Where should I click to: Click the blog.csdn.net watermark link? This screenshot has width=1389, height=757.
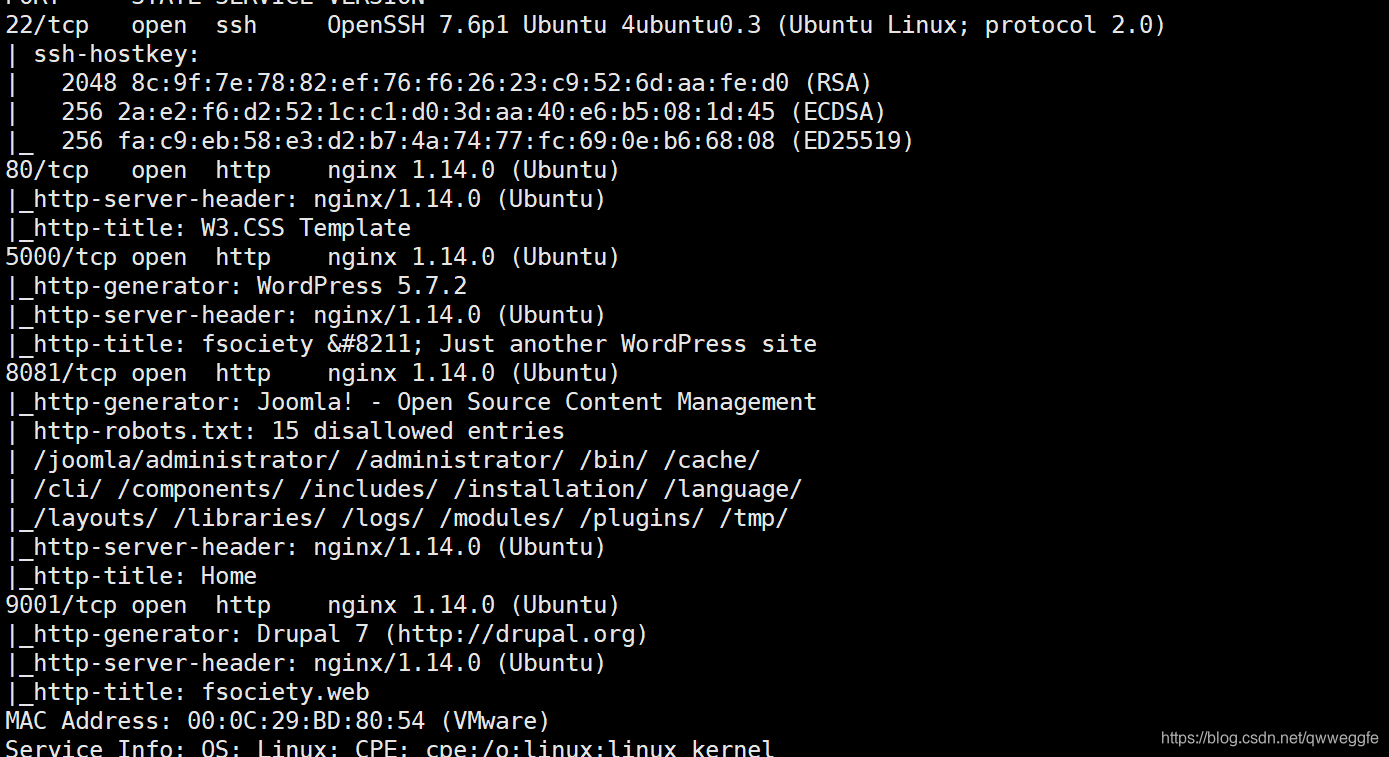click(x=1270, y=738)
